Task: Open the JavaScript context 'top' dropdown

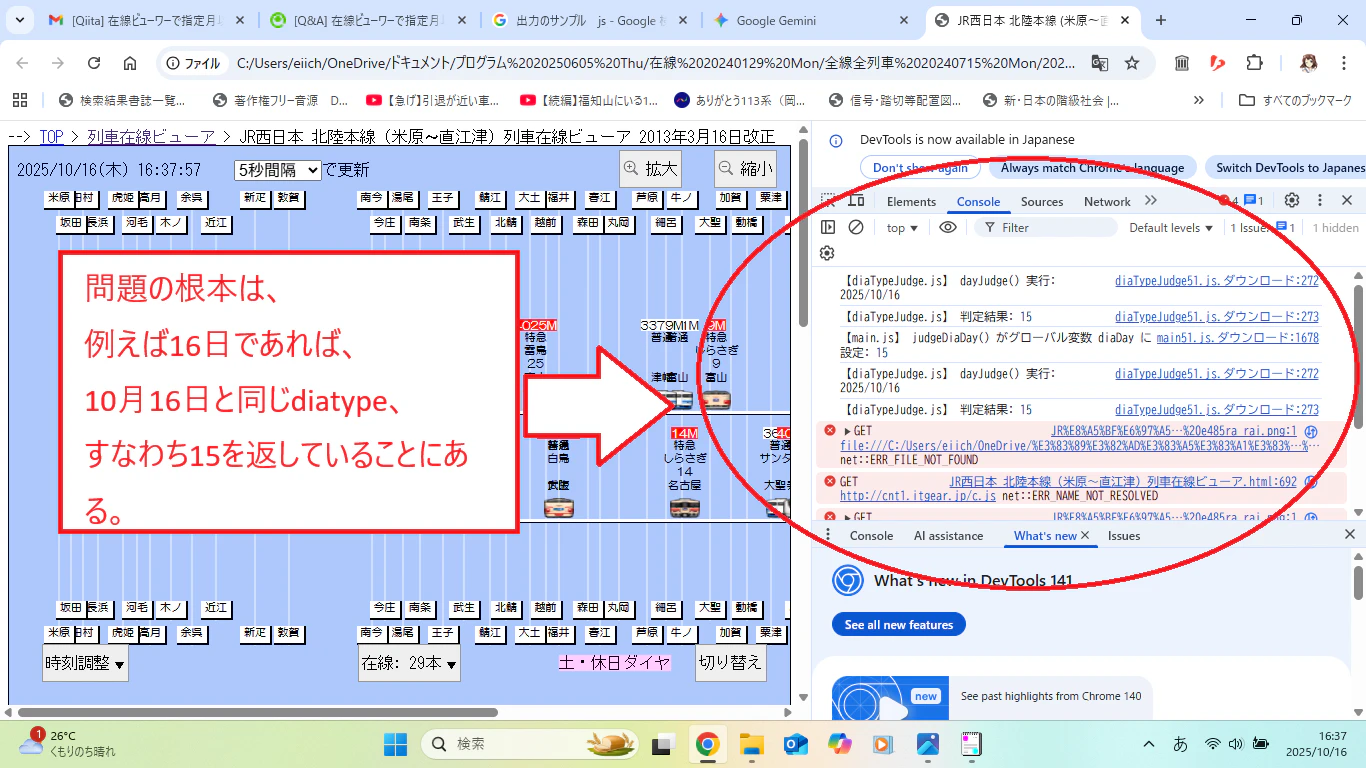Action: pyautogui.click(x=901, y=228)
